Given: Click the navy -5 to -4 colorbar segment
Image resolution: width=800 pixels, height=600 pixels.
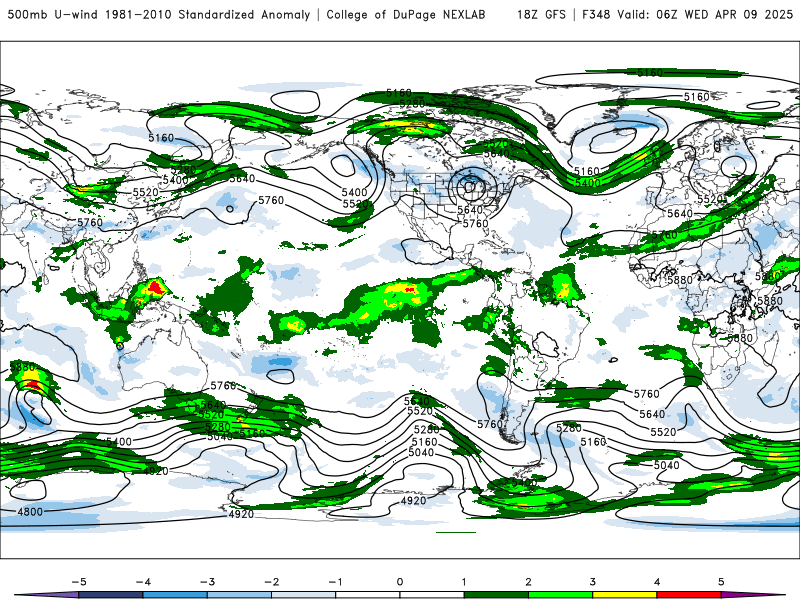Looking at the screenshot, I should click(x=111, y=595).
